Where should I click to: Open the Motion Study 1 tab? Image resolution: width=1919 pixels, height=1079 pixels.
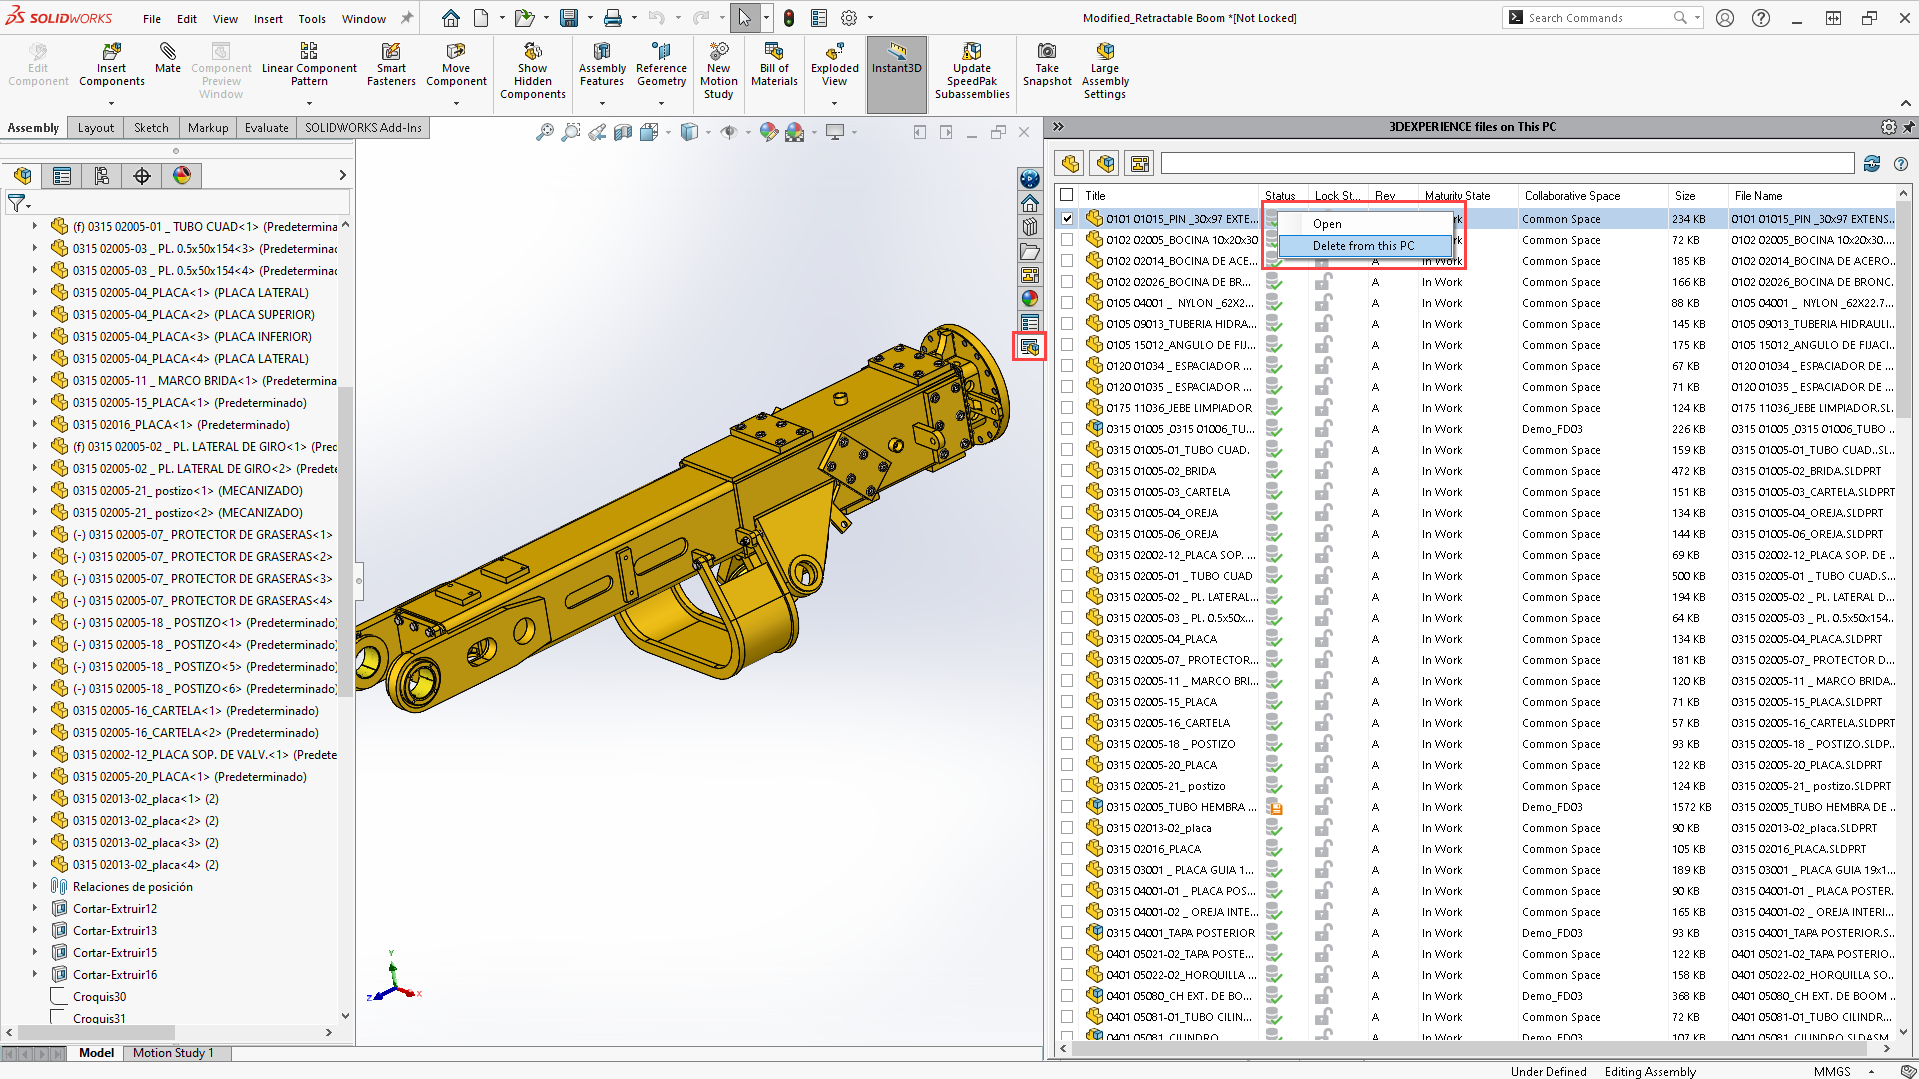tap(173, 1053)
